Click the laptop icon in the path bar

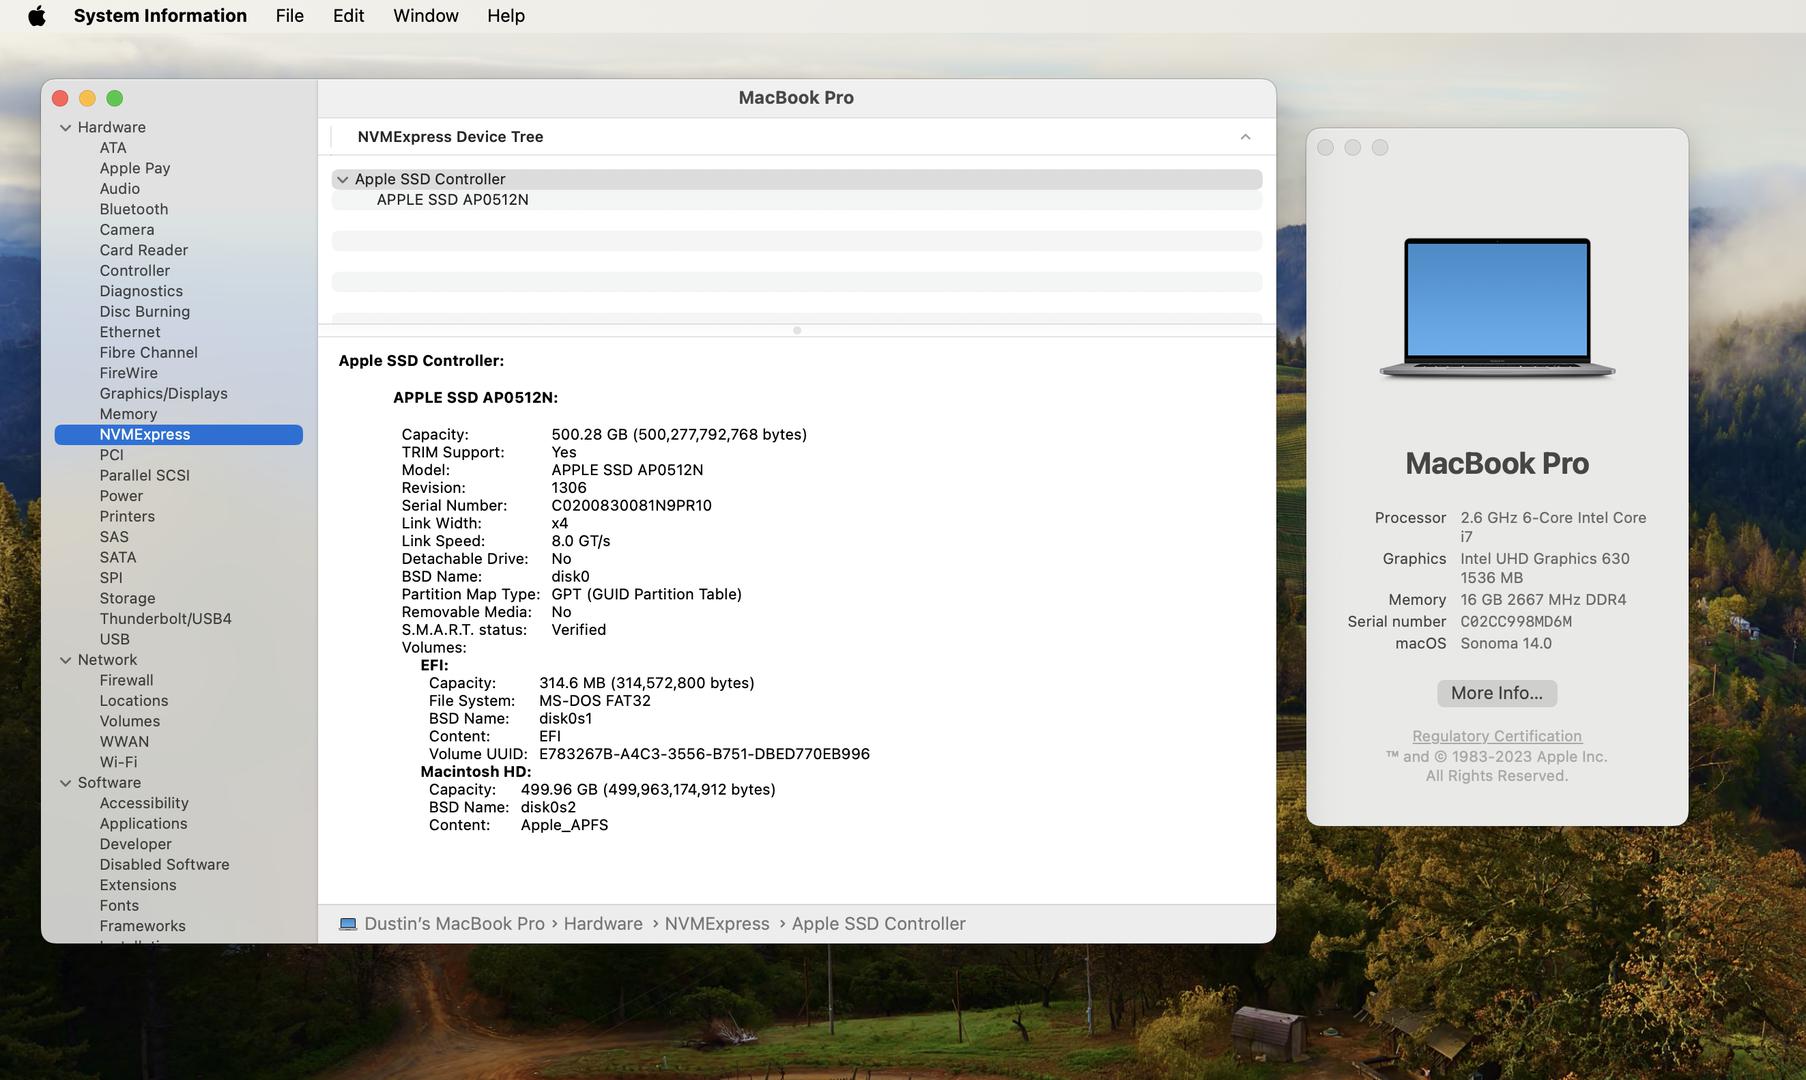click(348, 924)
